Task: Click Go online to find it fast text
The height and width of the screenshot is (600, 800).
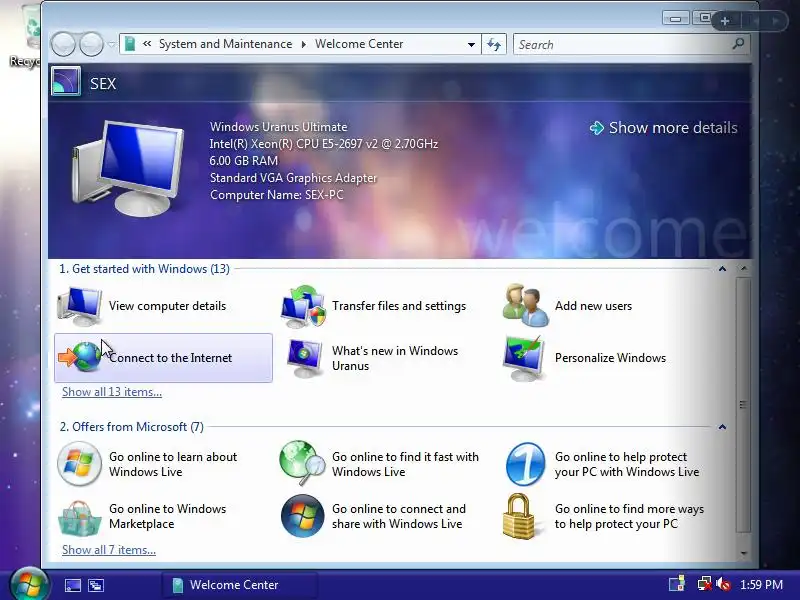Action: pos(406,464)
